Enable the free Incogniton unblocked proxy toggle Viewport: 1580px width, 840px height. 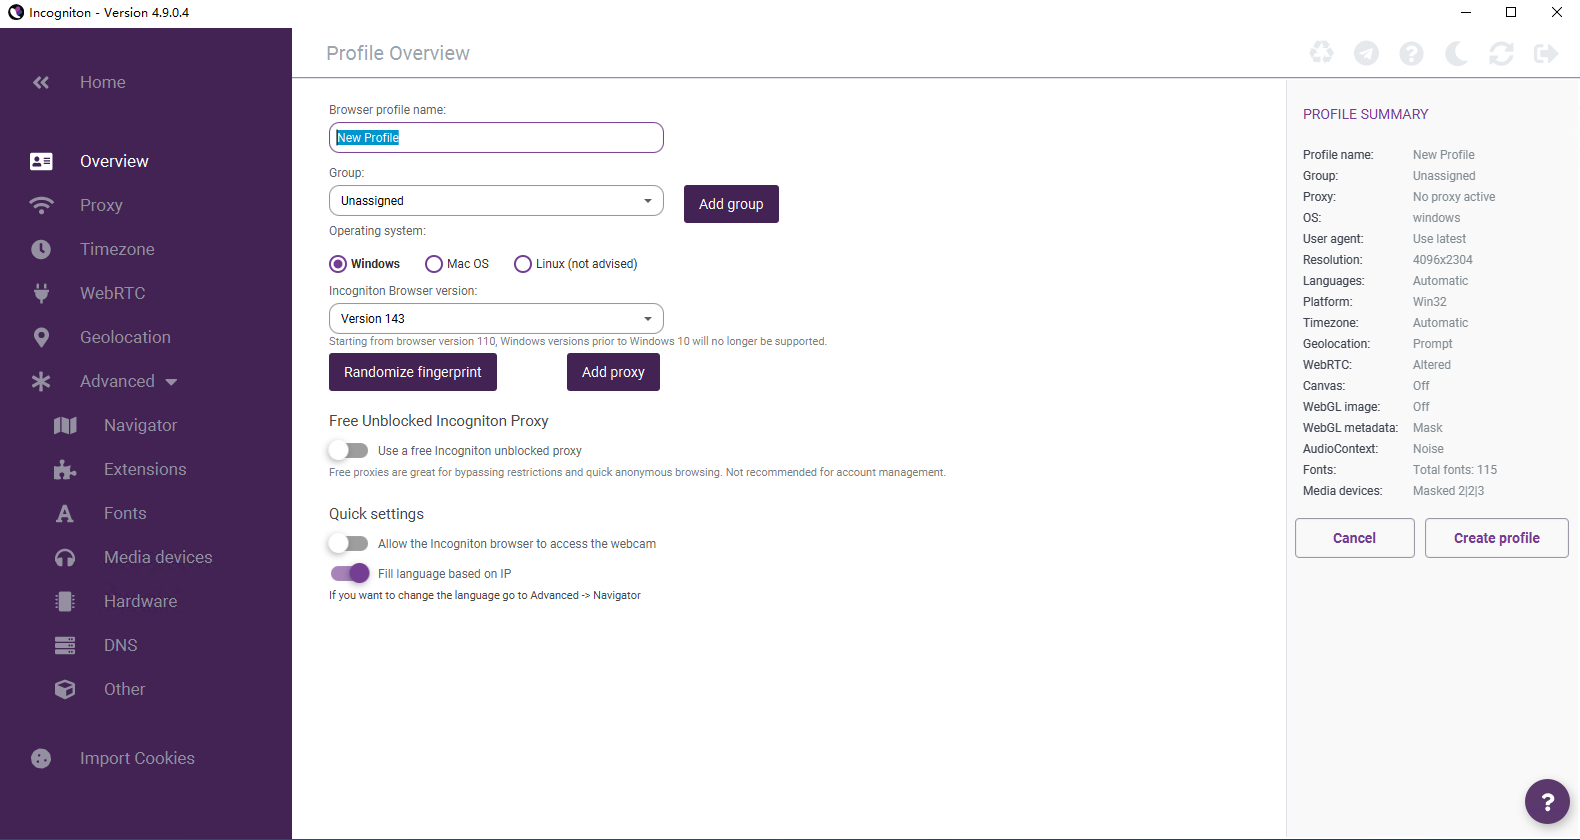click(349, 451)
